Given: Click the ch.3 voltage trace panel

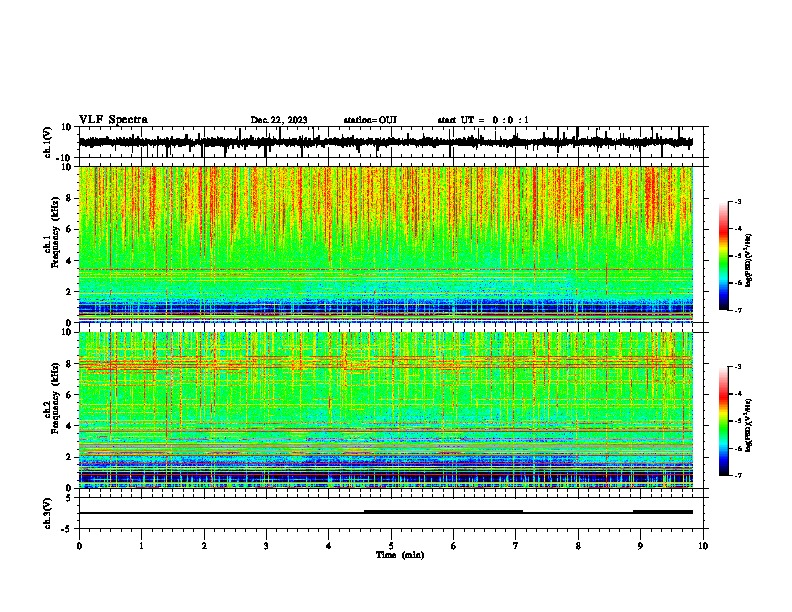Looking at the screenshot, I should point(391,513).
